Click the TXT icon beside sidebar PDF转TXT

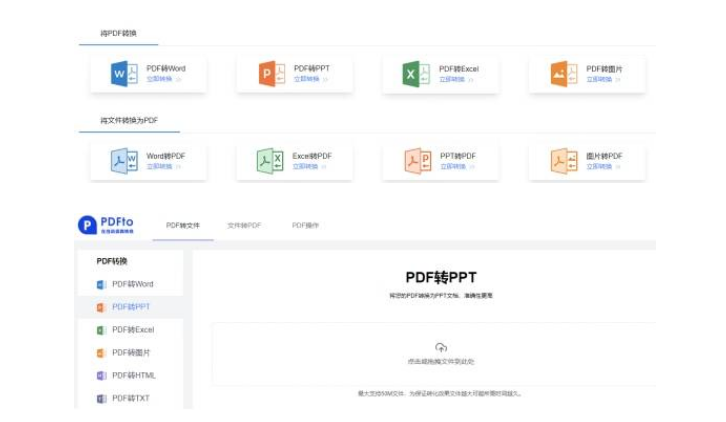101,398
